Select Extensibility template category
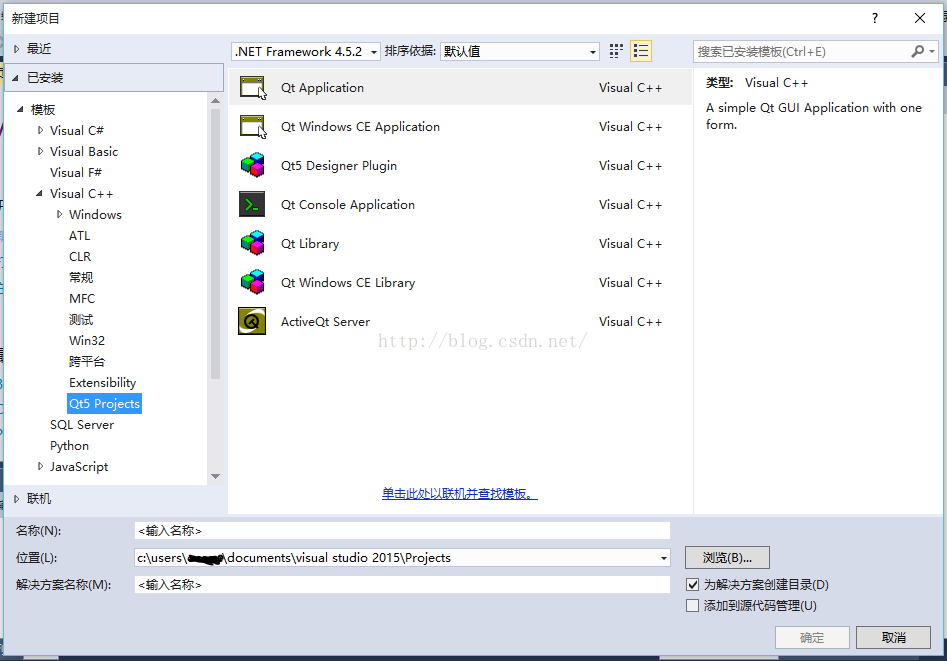Viewport: 947px width, 661px height. click(103, 382)
